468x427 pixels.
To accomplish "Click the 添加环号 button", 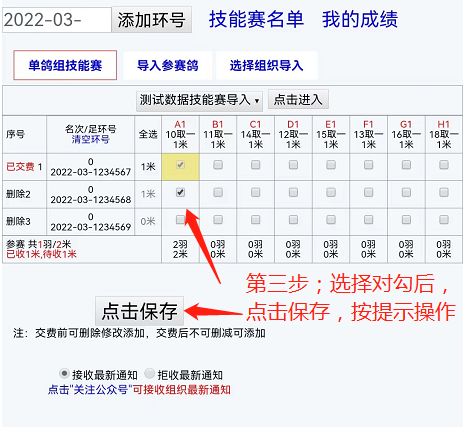I will (x=152, y=20).
